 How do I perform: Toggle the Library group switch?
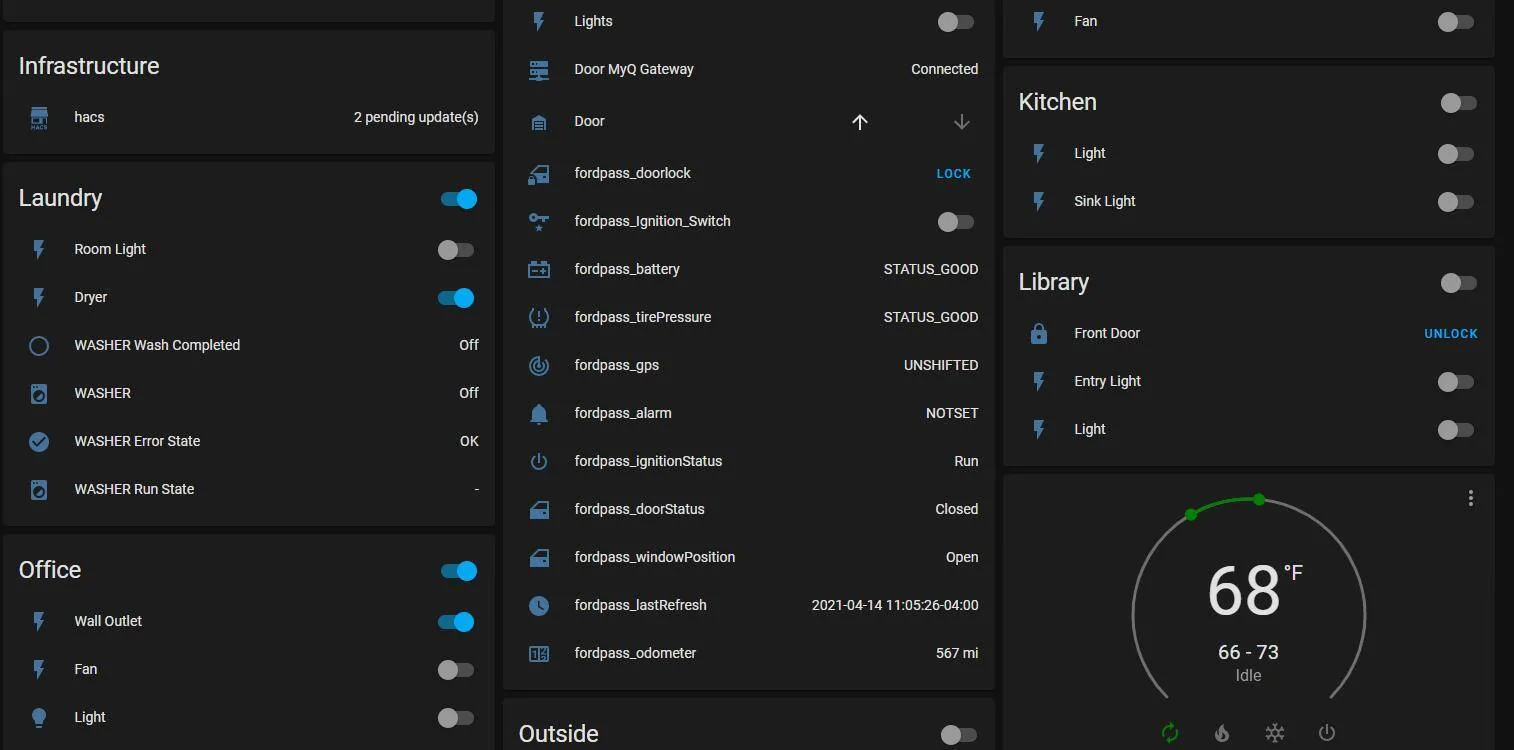(1459, 283)
